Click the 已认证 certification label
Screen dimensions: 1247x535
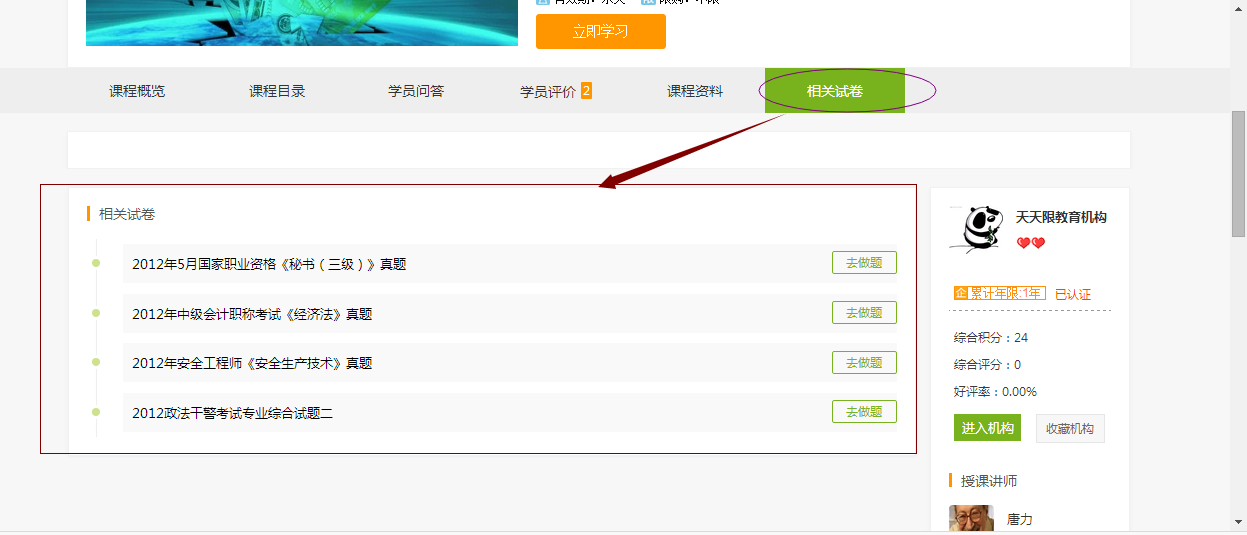point(1073,294)
